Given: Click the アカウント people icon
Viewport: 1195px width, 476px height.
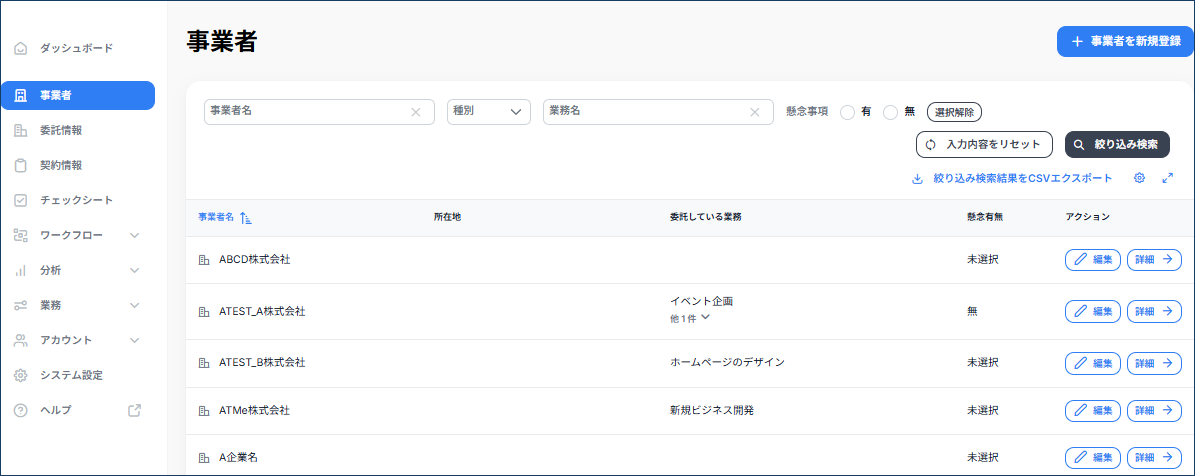Looking at the screenshot, I should pyautogui.click(x=21, y=340).
